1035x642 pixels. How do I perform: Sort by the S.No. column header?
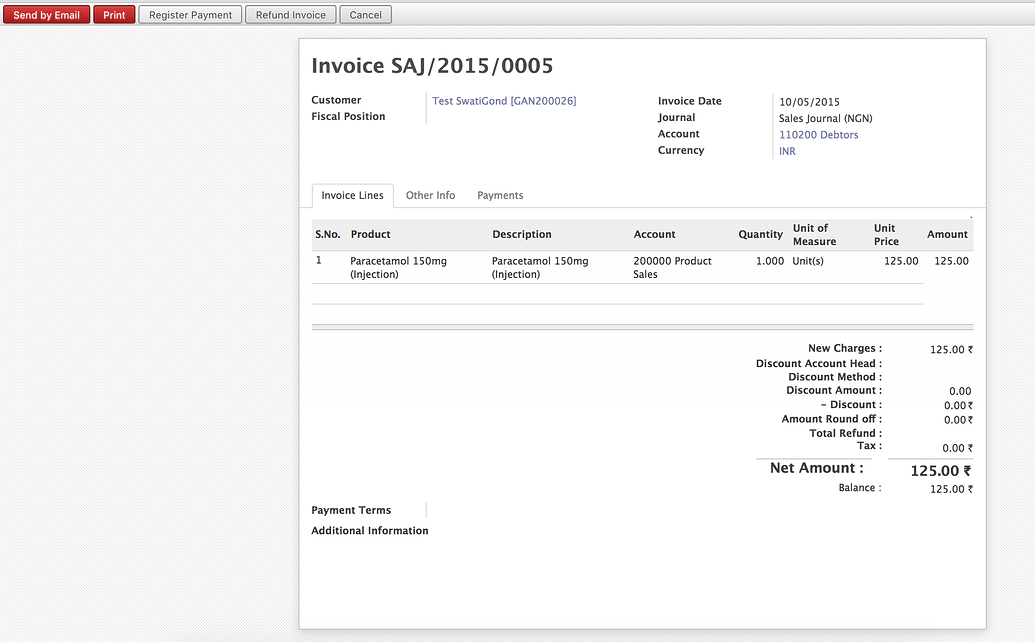327,235
